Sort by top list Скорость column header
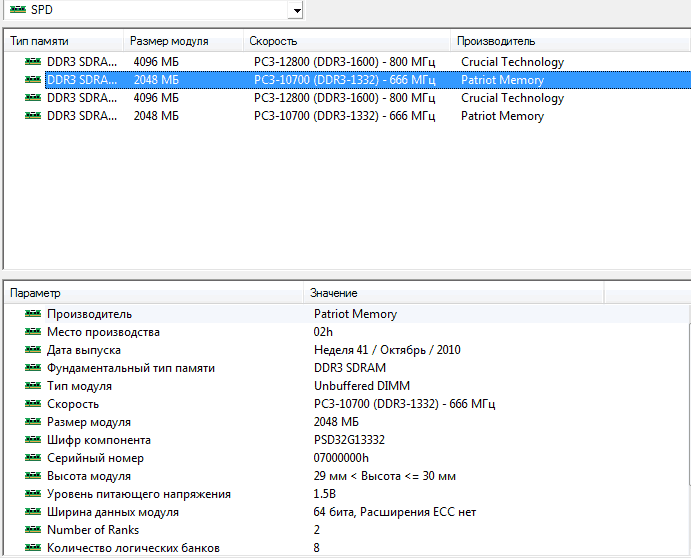The image size is (691, 558). point(346,41)
